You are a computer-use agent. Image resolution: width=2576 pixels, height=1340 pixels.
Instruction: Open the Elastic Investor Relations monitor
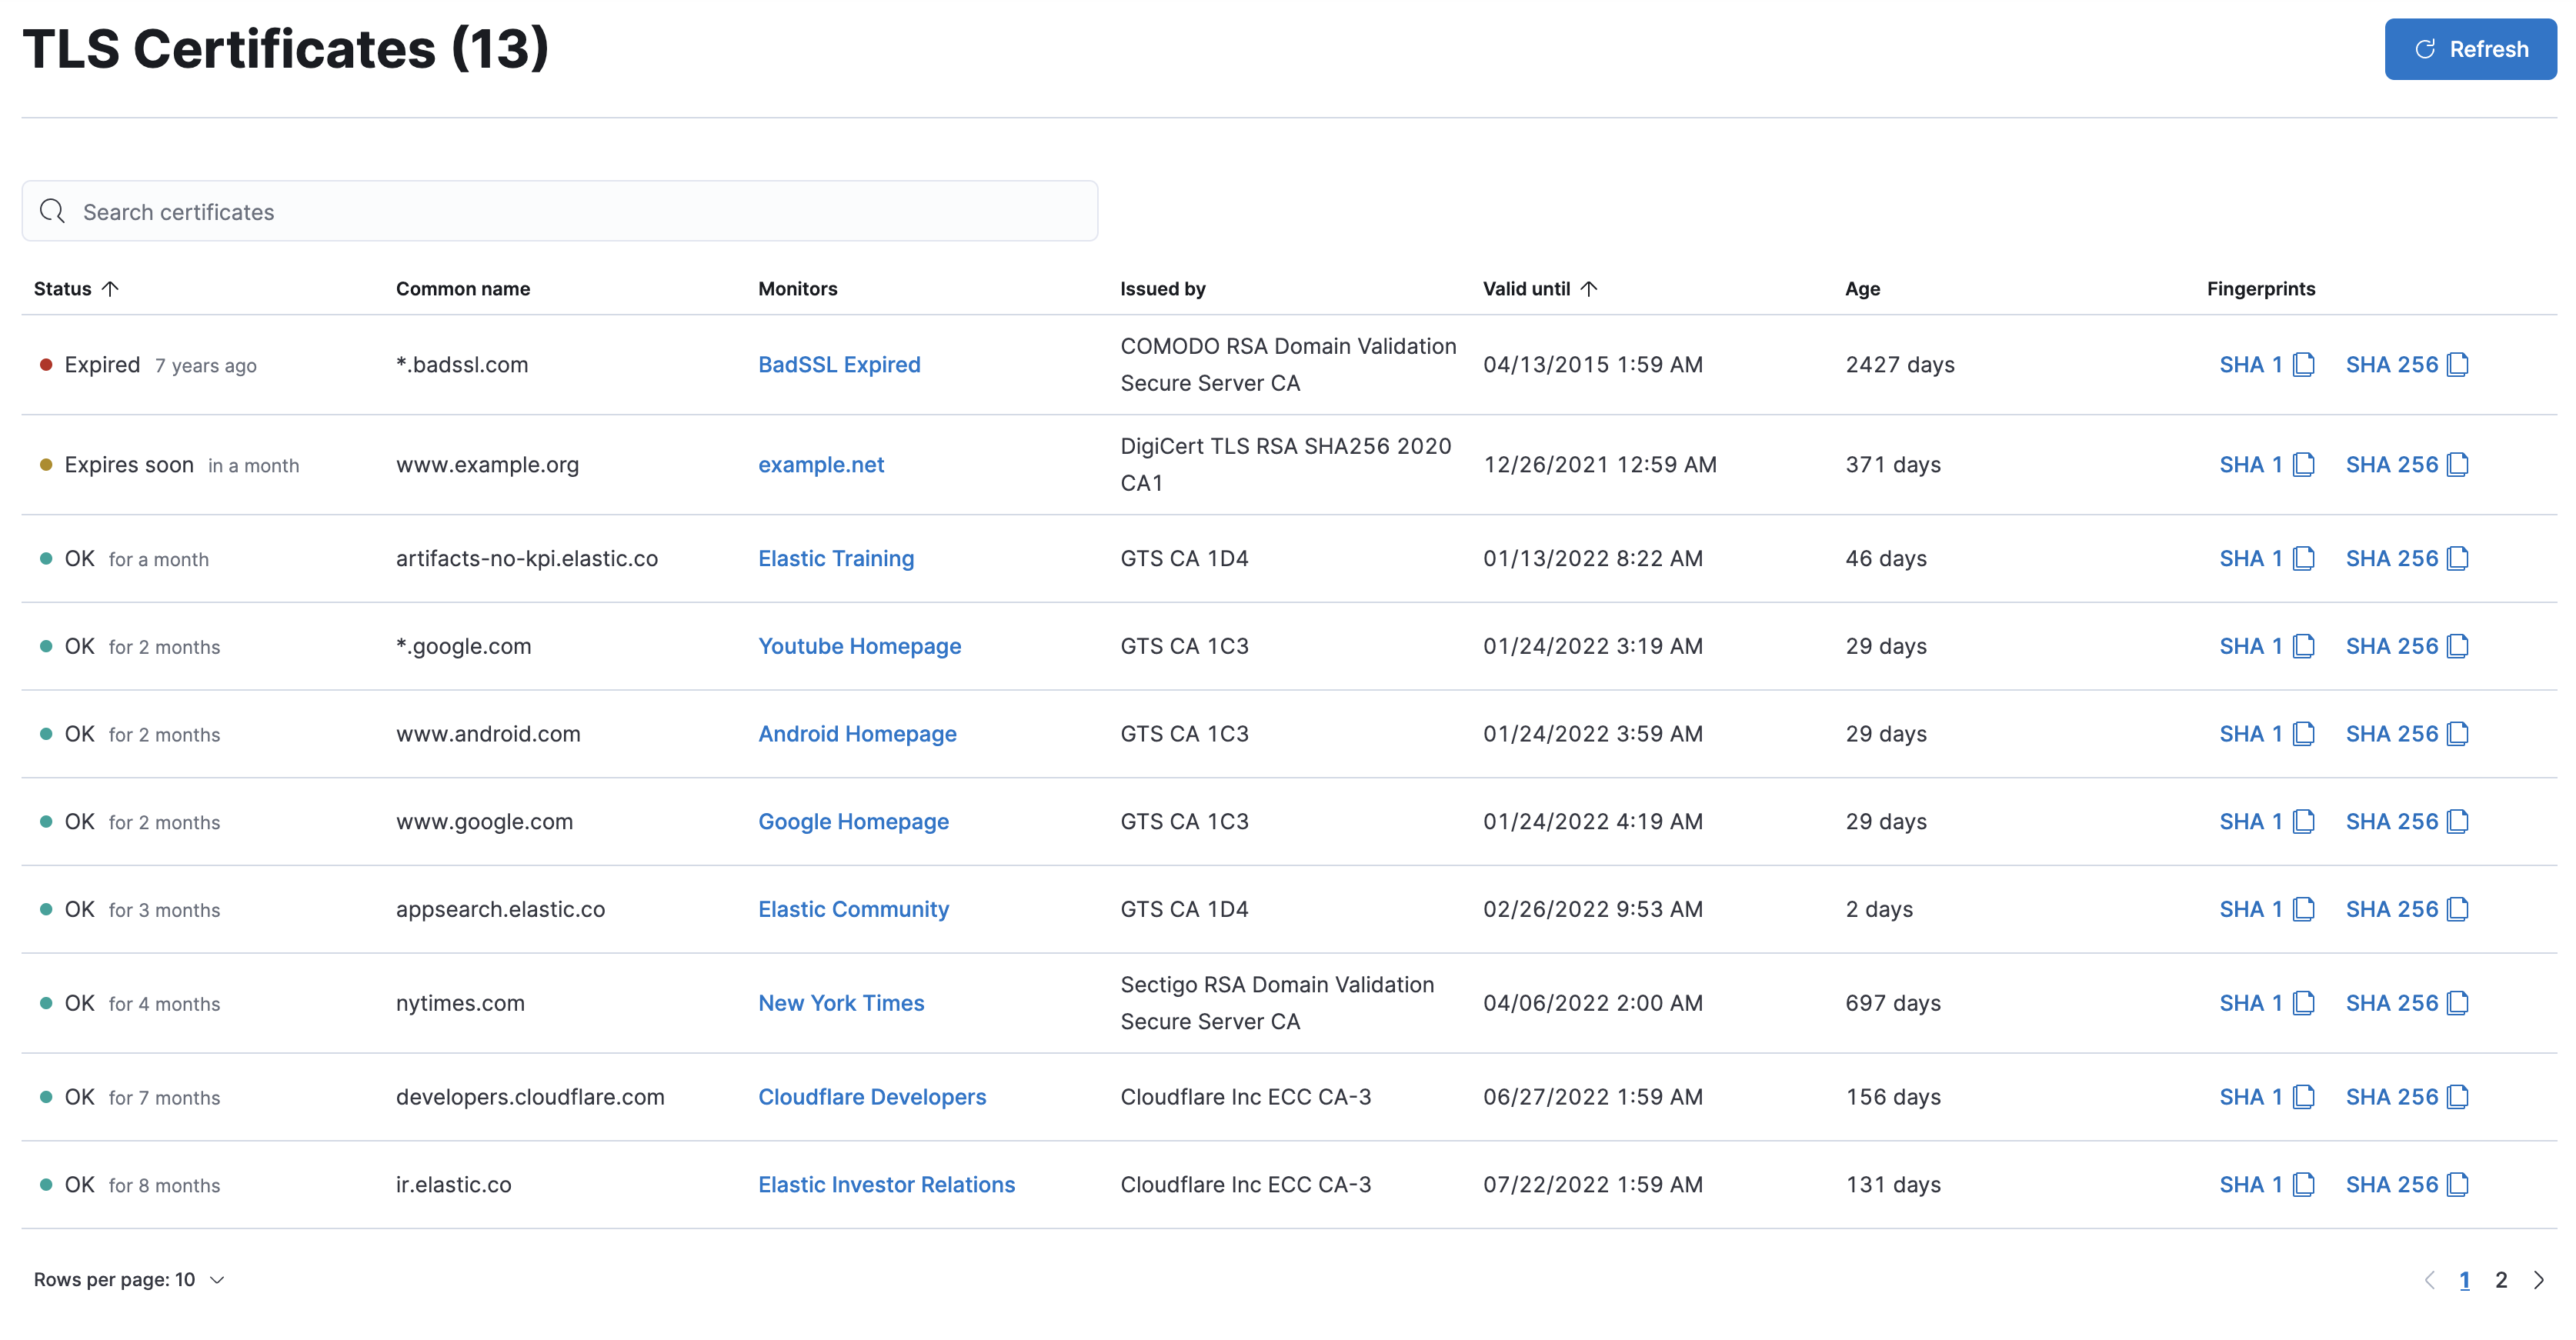coord(886,1184)
